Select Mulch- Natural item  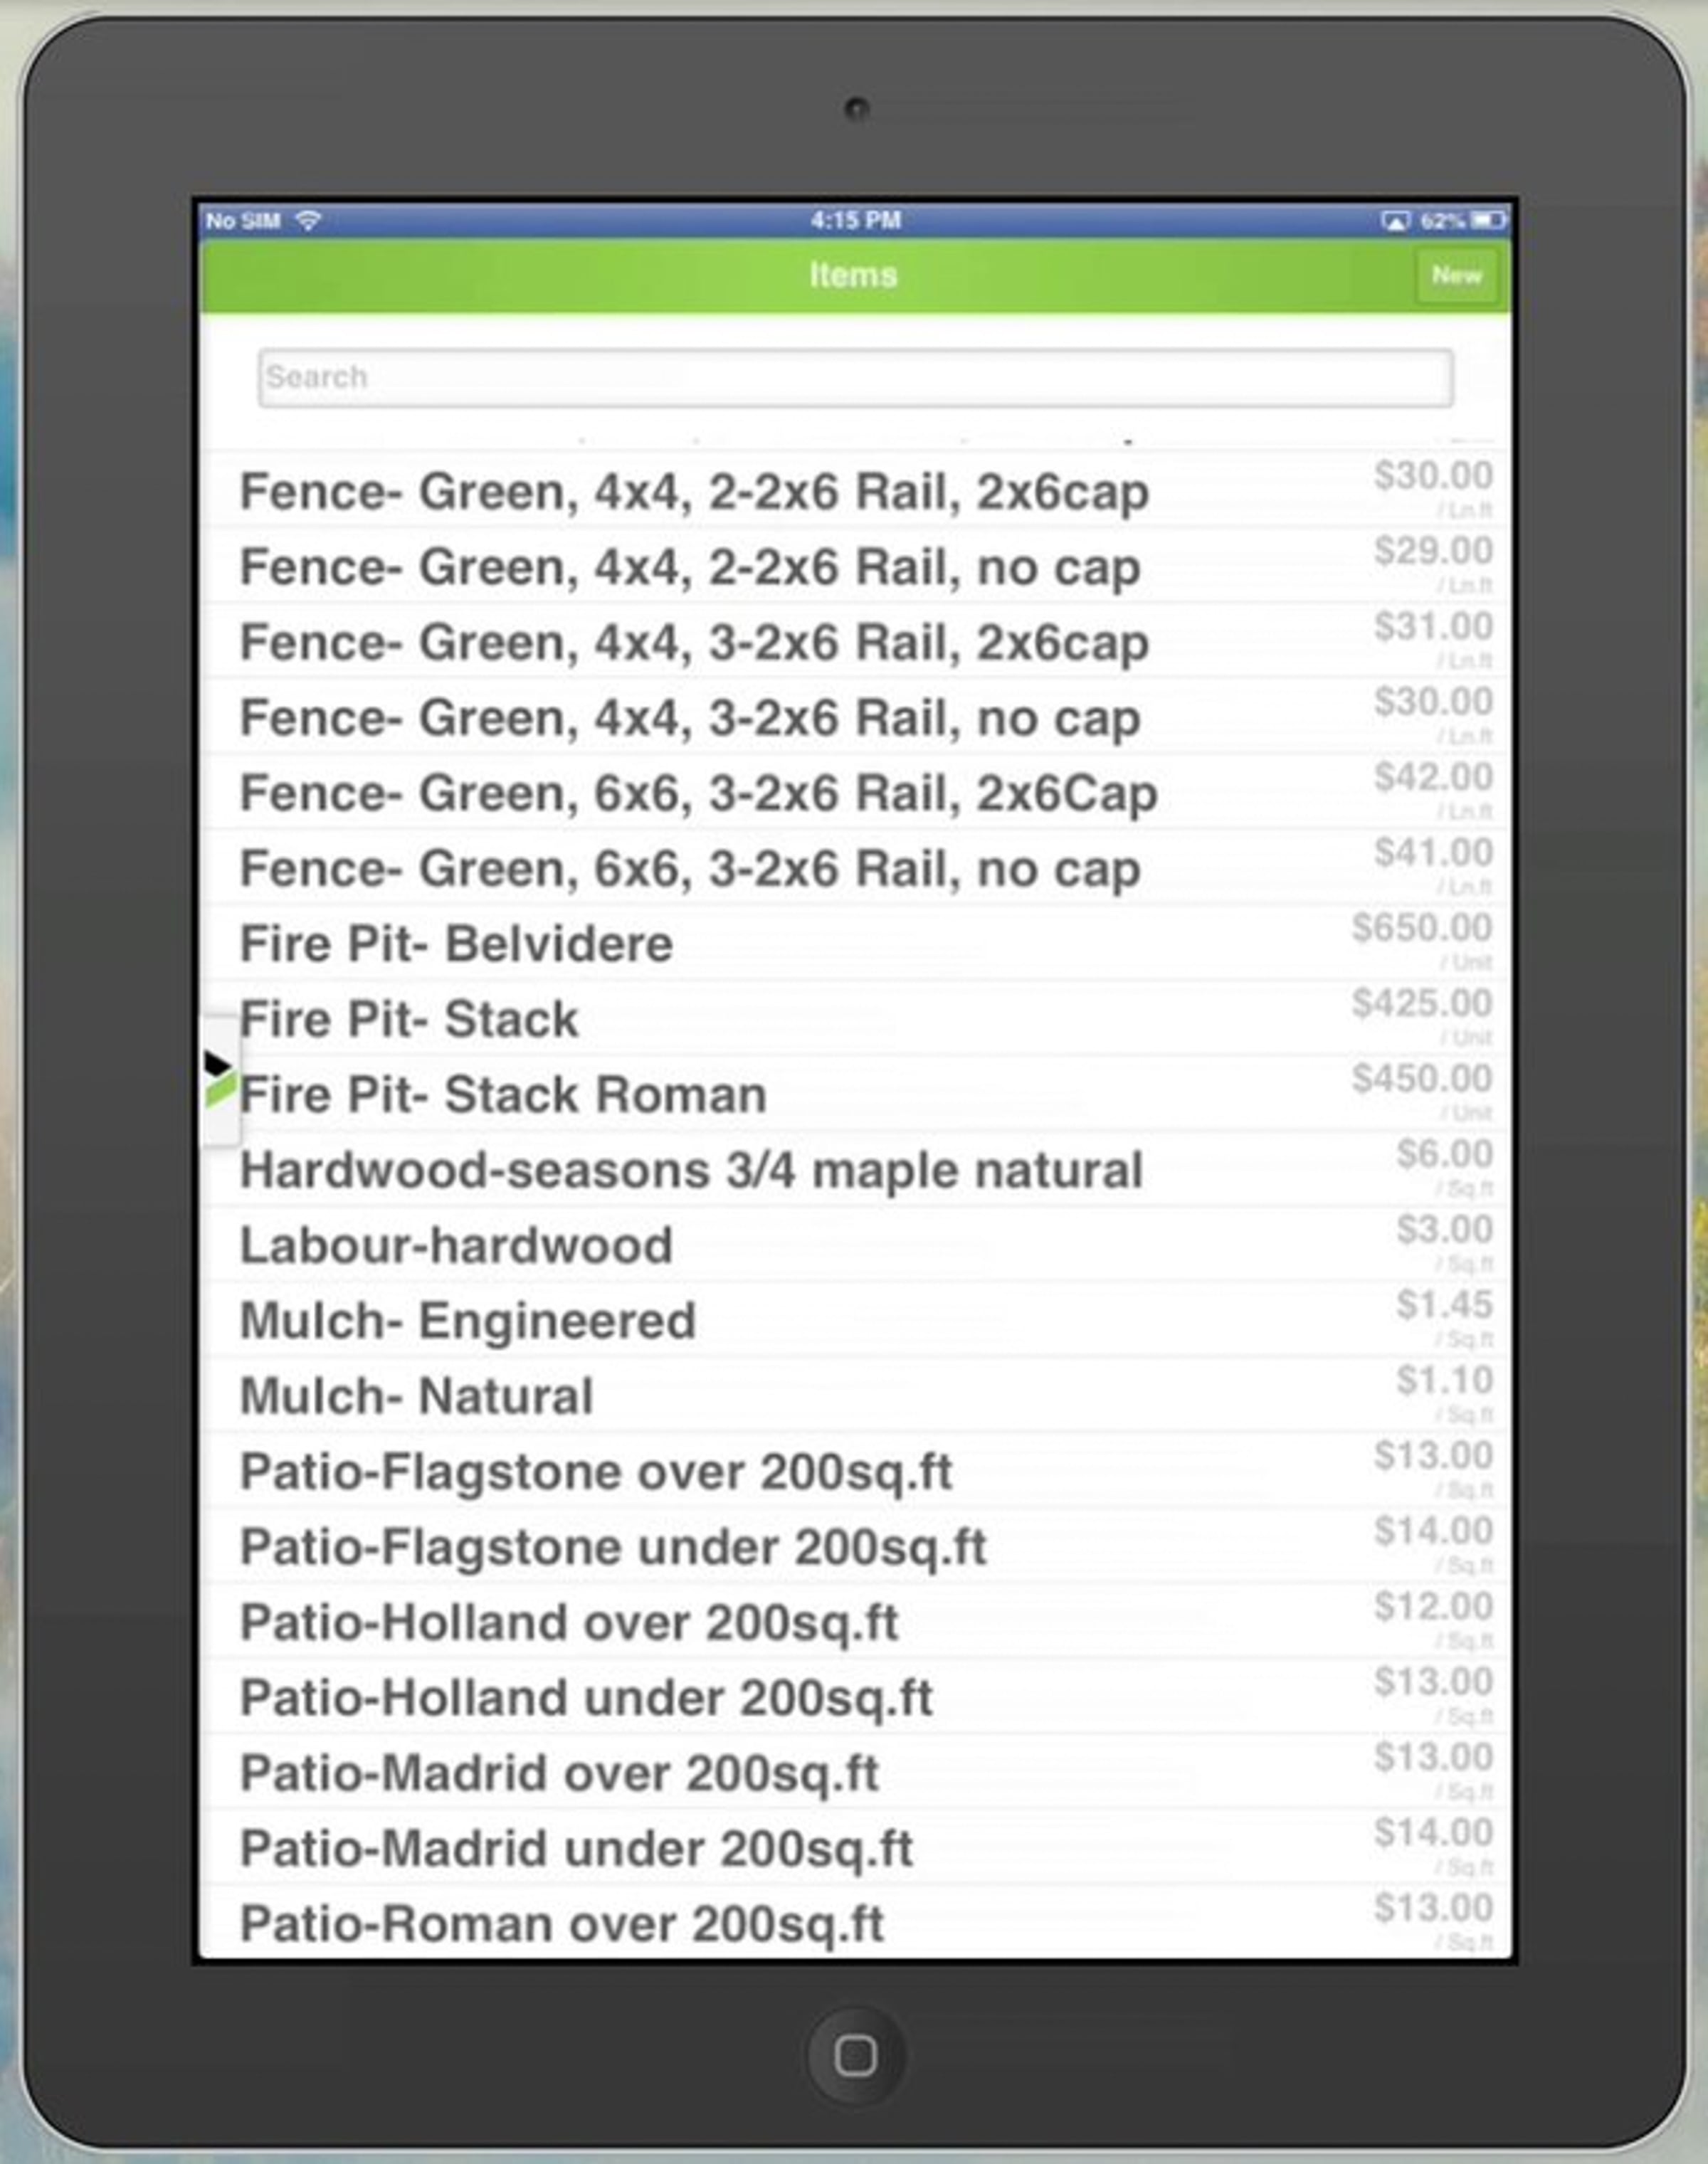point(416,1396)
